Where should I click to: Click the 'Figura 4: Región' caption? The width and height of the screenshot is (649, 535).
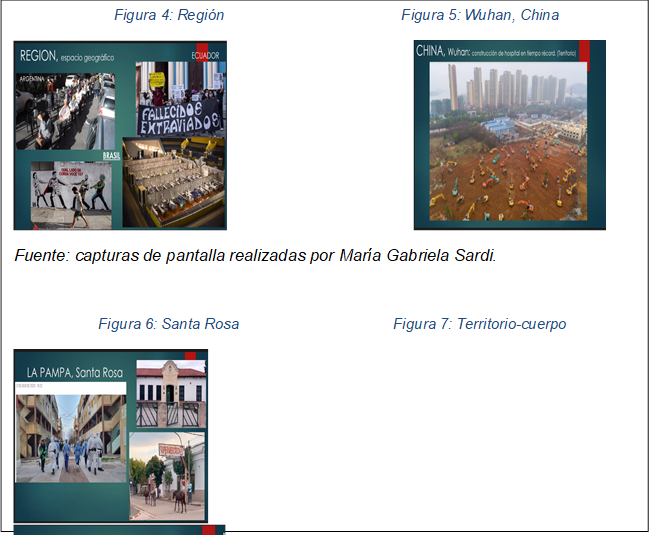pyautogui.click(x=168, y=15)
